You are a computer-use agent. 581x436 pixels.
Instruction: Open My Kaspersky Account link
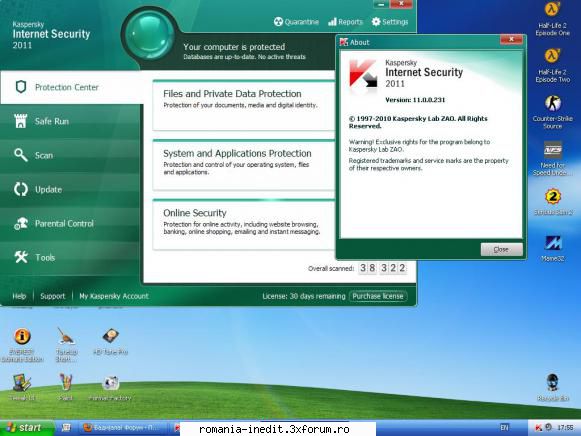pos(114,296)
